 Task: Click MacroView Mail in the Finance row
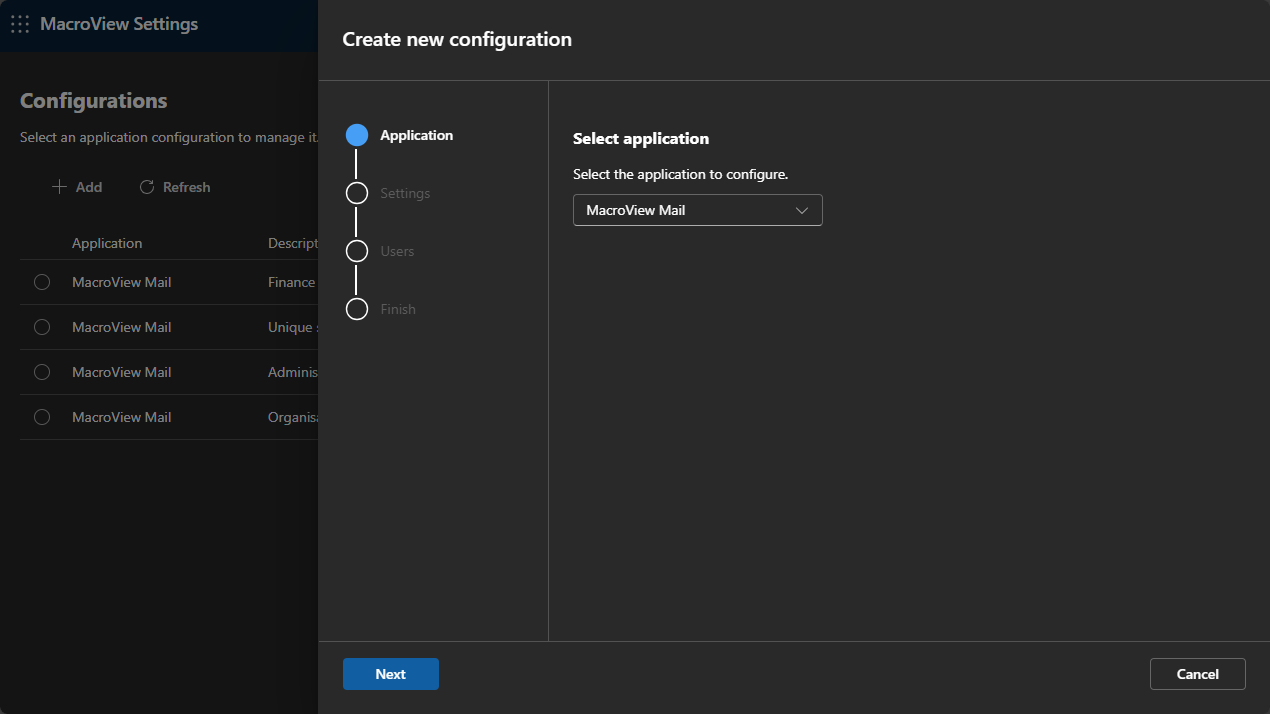[122, 282]
